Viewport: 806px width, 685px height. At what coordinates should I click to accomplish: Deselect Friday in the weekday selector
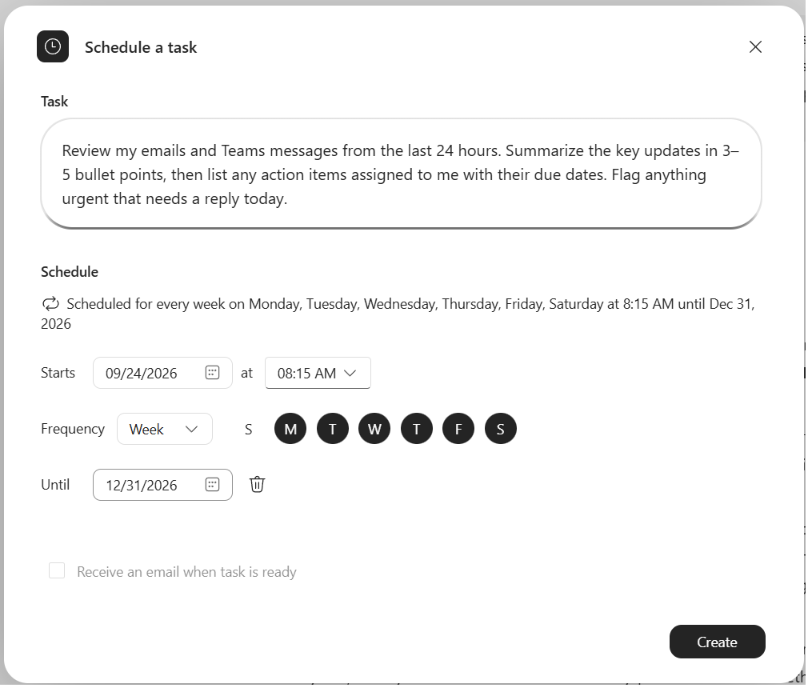point(458,429)
